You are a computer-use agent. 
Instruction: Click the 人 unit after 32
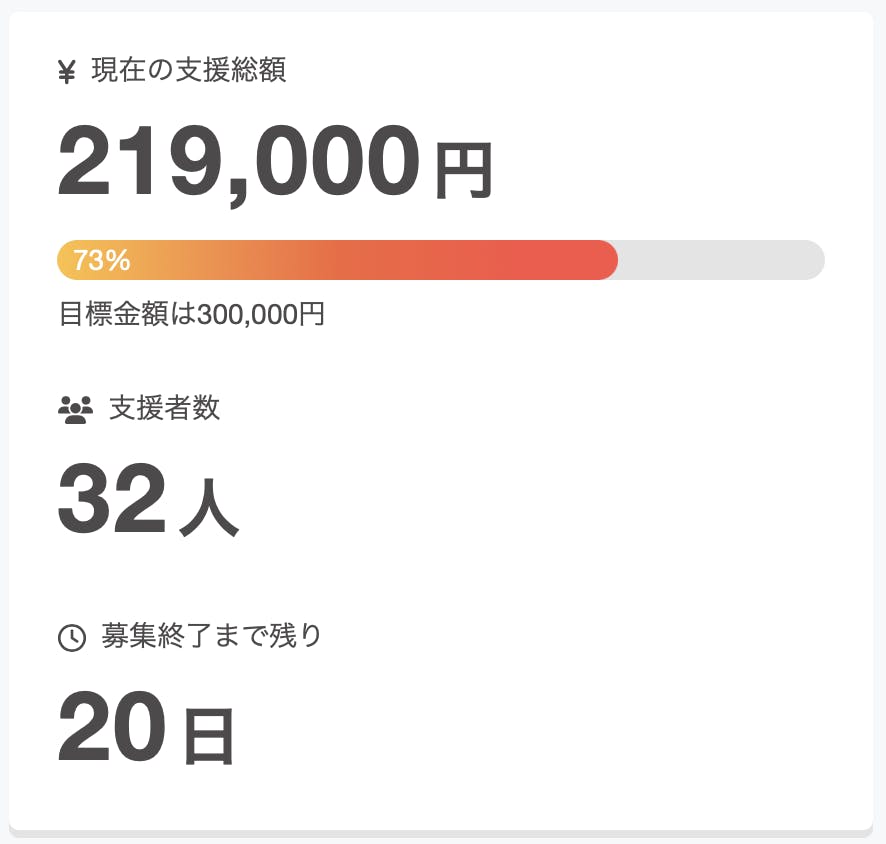coord(208,510)
